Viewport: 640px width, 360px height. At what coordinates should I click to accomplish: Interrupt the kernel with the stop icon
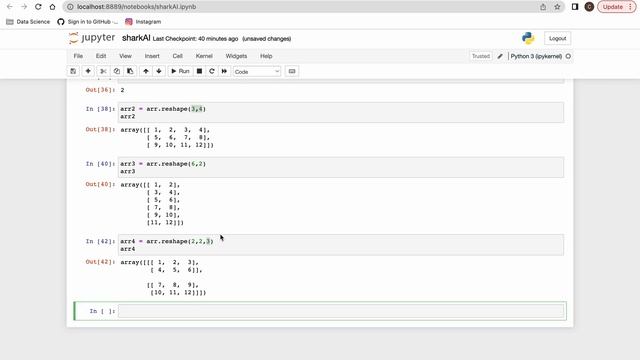click(199, 71)
